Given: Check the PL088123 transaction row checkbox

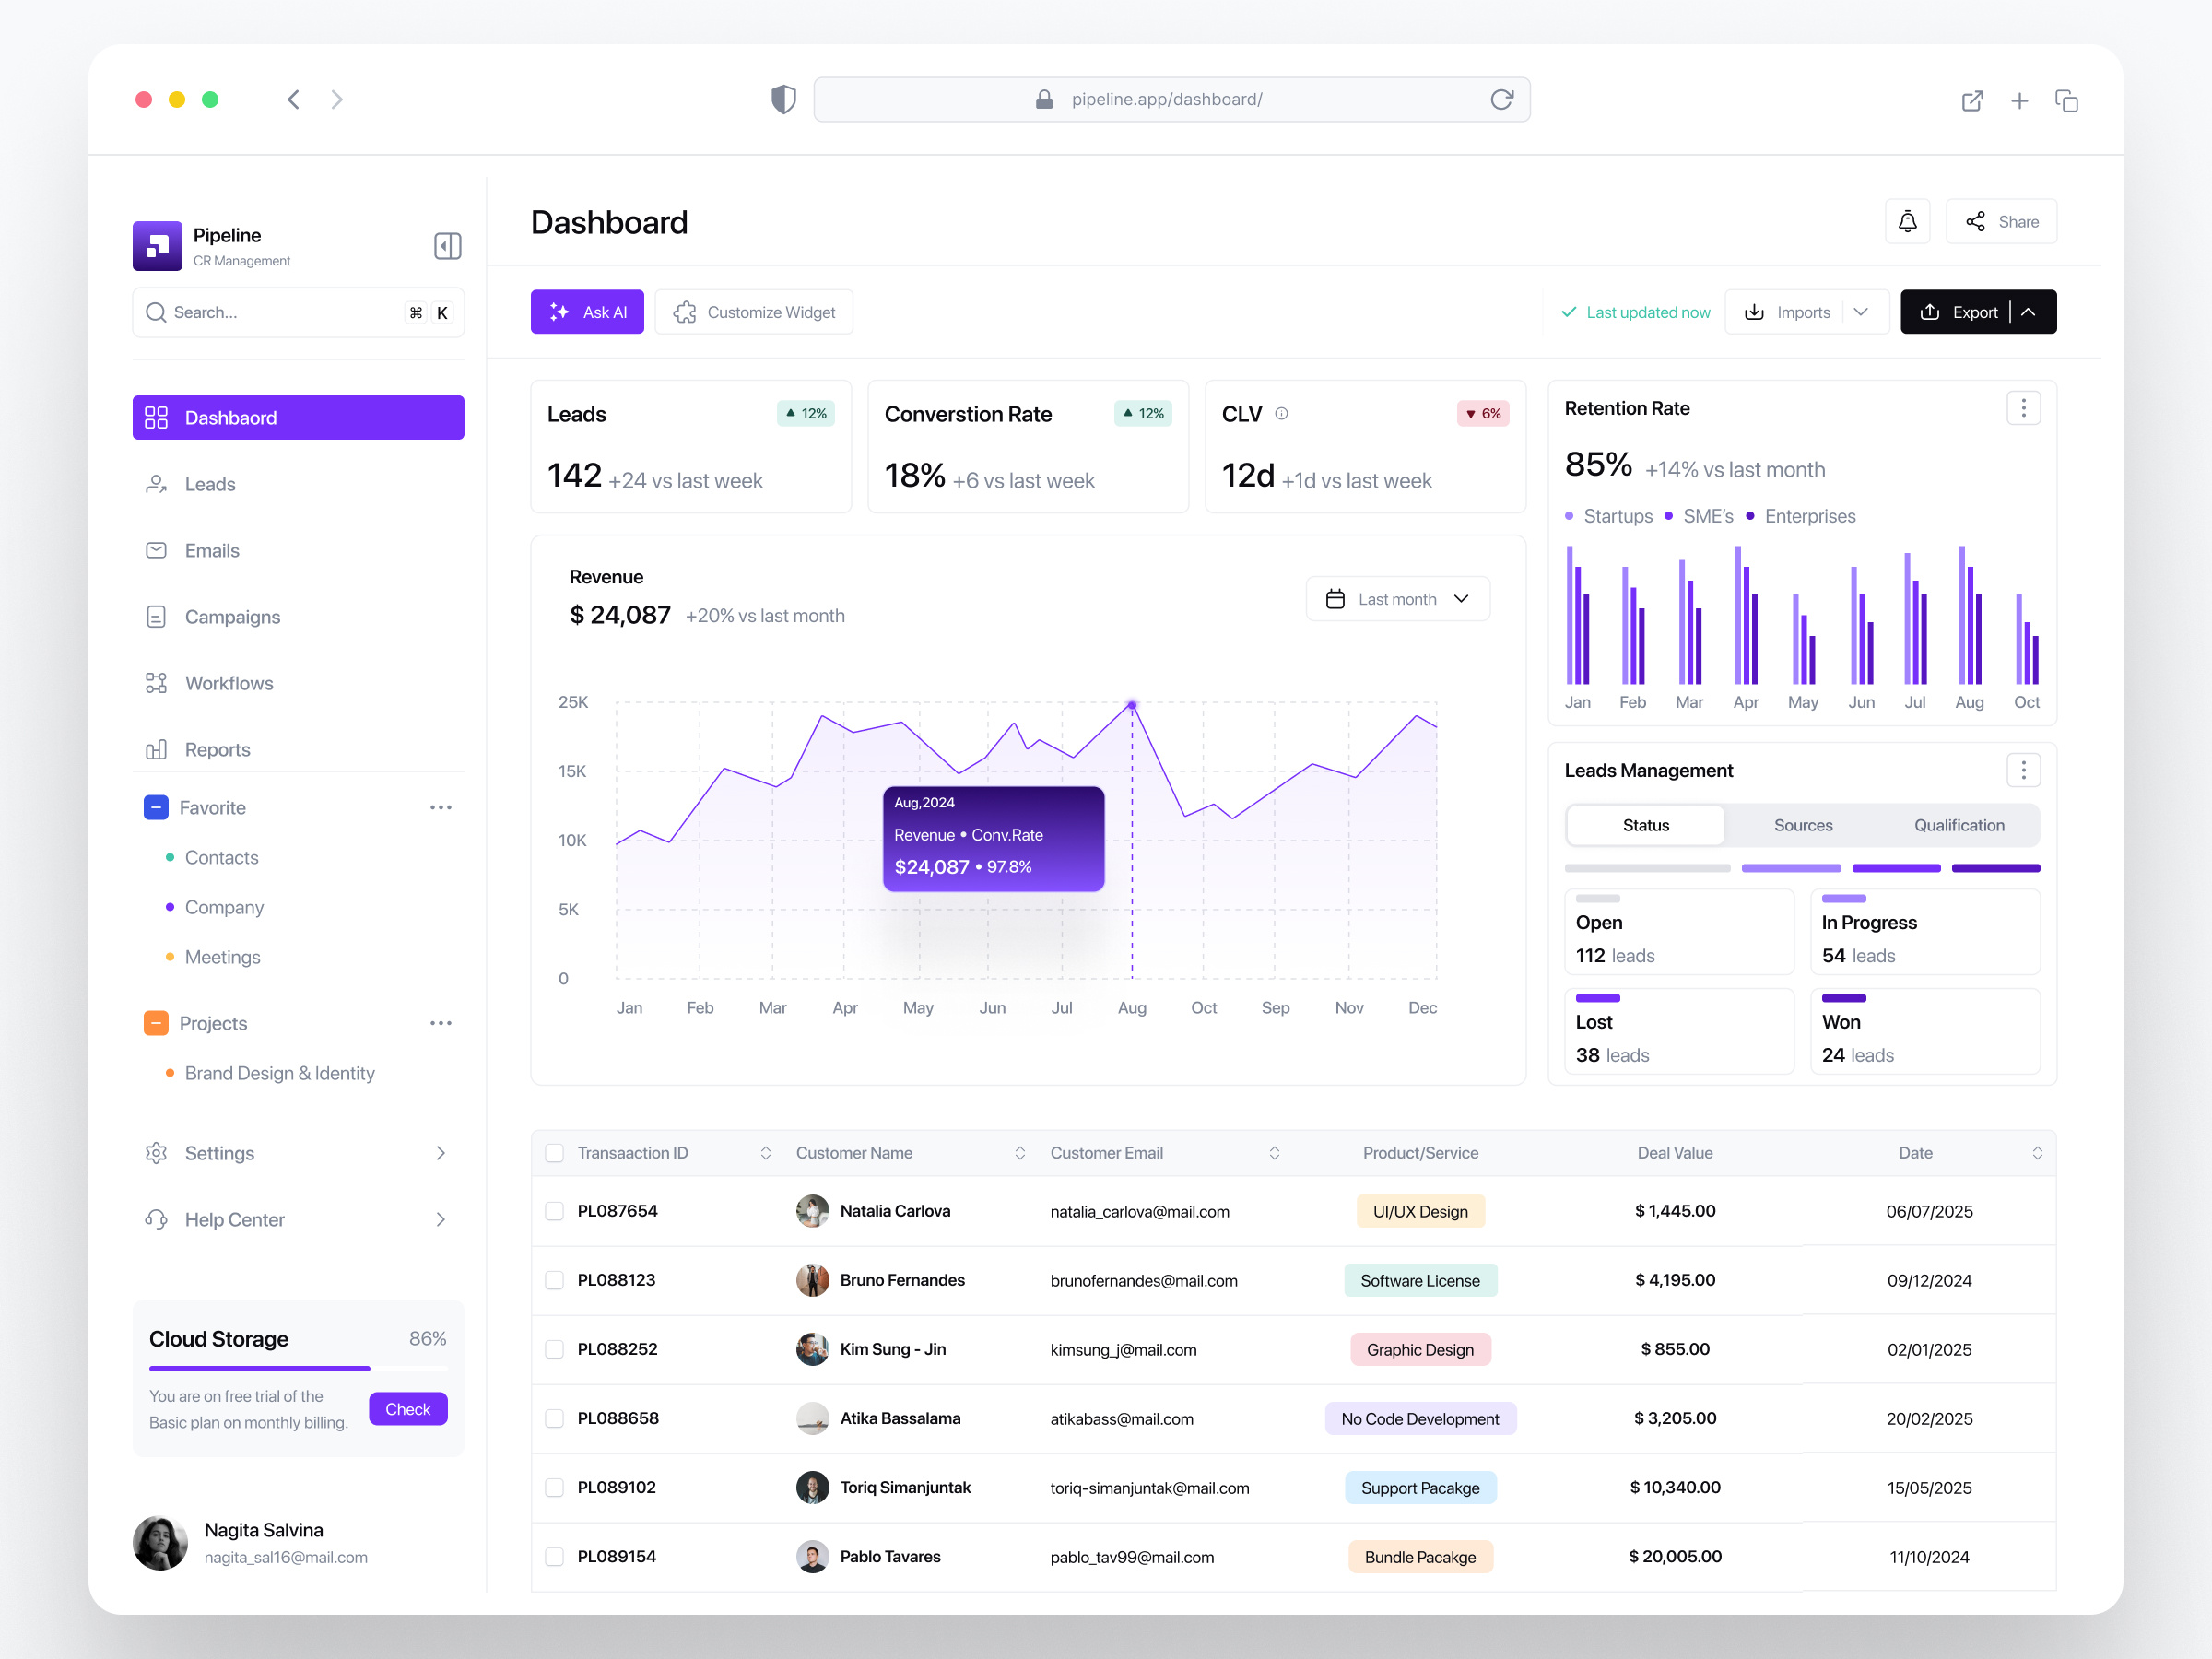Looking at the screenshot, I should click(x=554, y=1279).
